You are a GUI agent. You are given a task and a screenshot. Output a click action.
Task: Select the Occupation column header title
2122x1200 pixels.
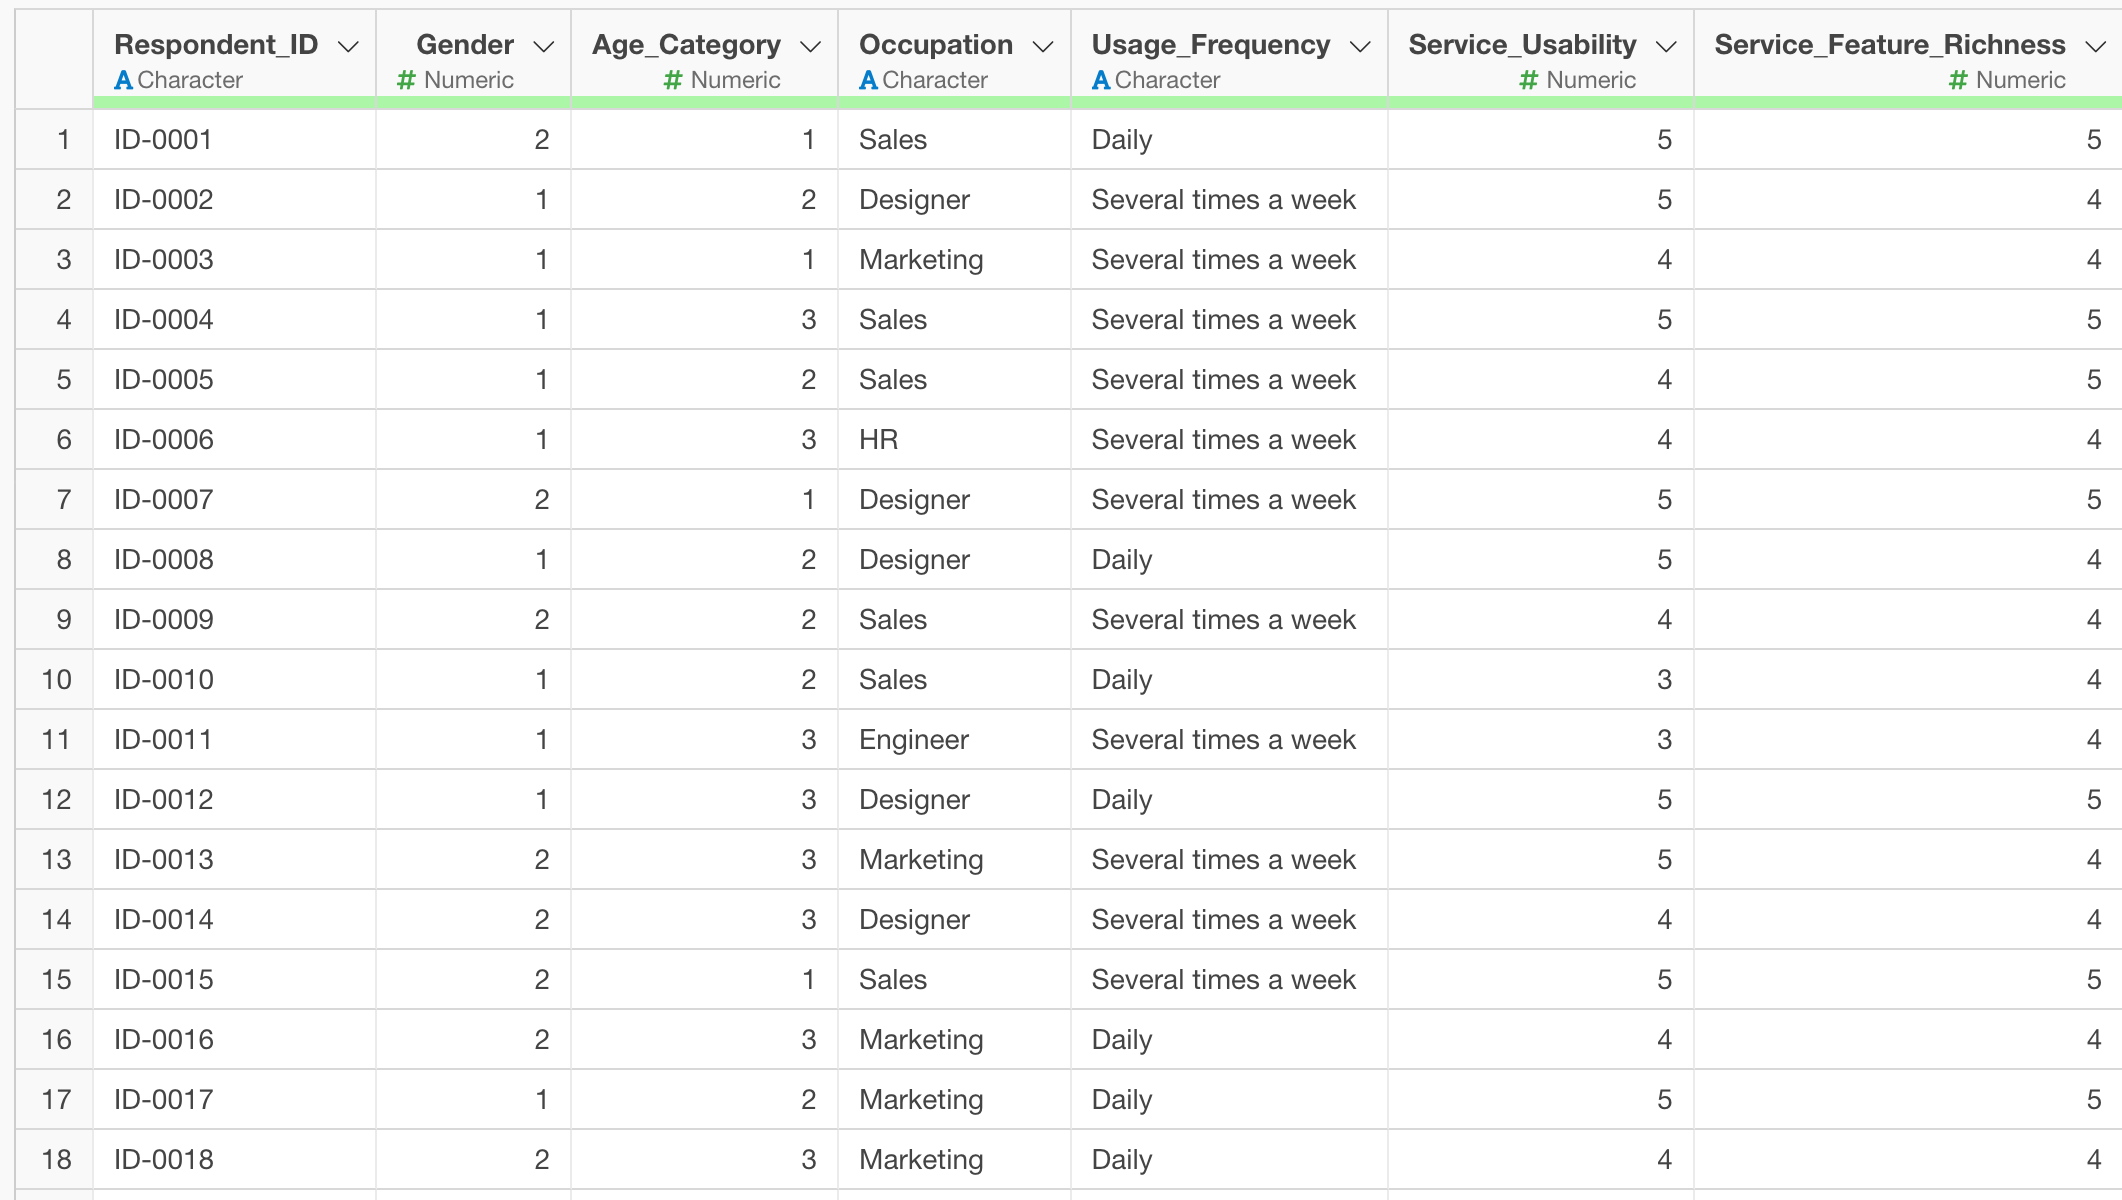[935, 45]
